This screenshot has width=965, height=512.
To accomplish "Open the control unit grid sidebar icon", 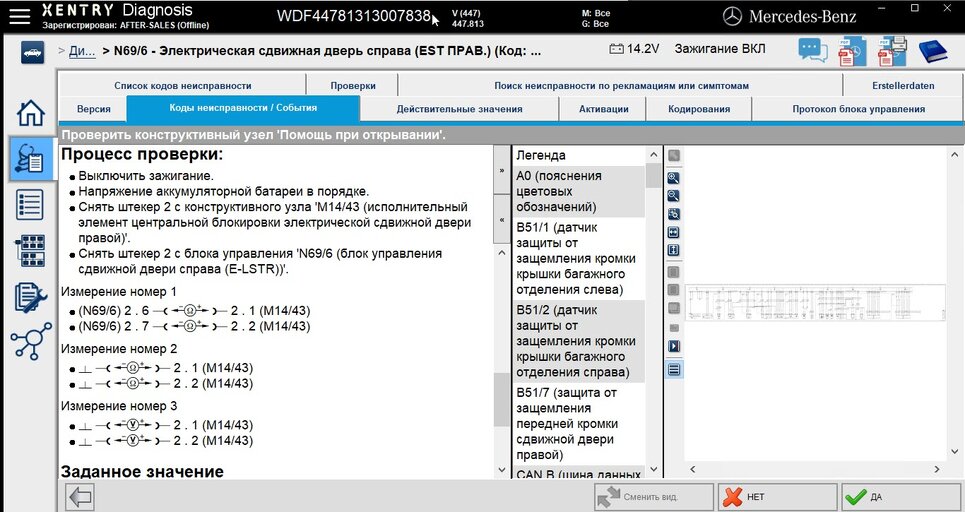I will [31, 250].
